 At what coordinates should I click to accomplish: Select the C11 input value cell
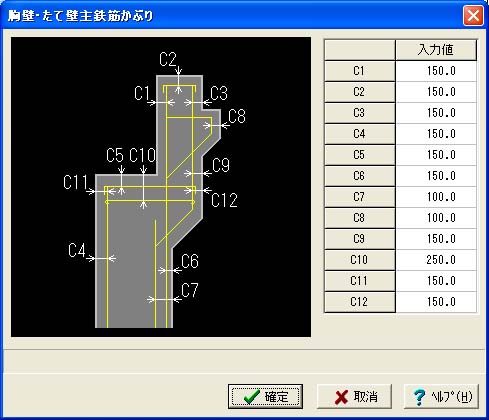[436, 281]
